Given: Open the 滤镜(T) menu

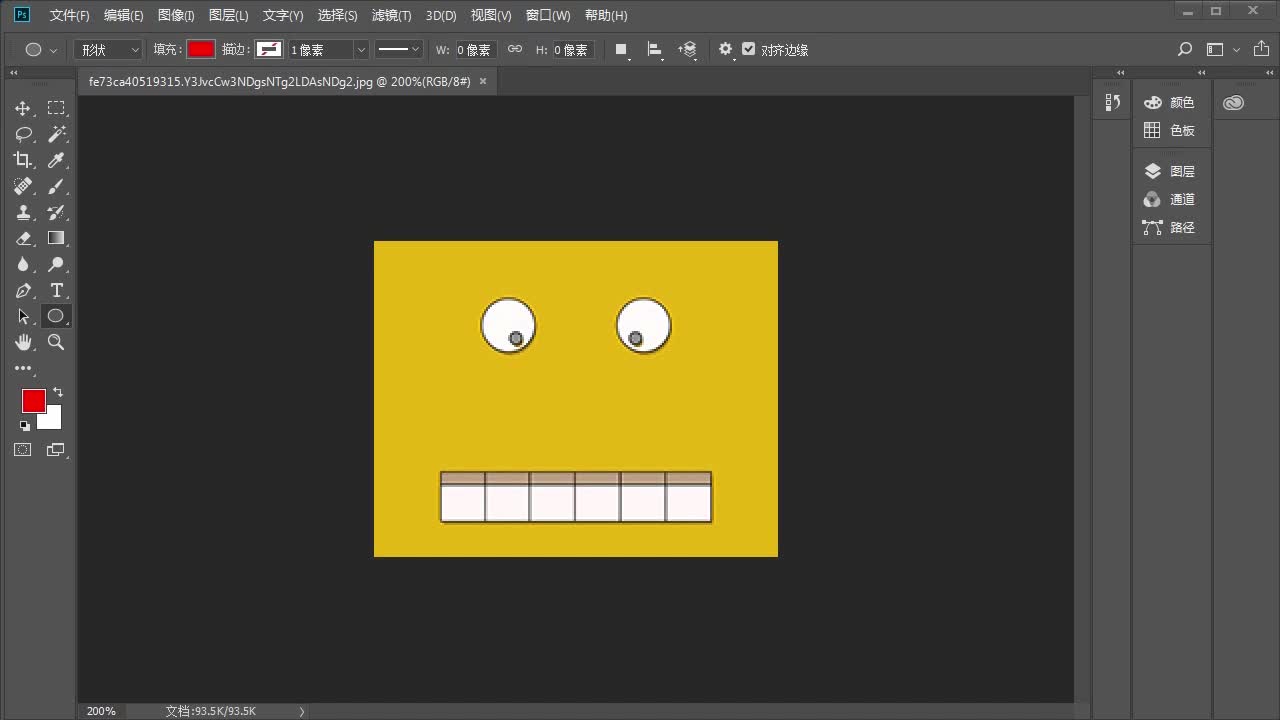Looking at the screenshot, I should 391,15.
